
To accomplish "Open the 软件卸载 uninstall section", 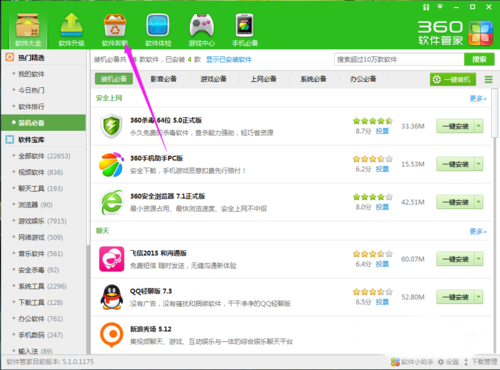I will pyautogui.click(x=115, y=30).
